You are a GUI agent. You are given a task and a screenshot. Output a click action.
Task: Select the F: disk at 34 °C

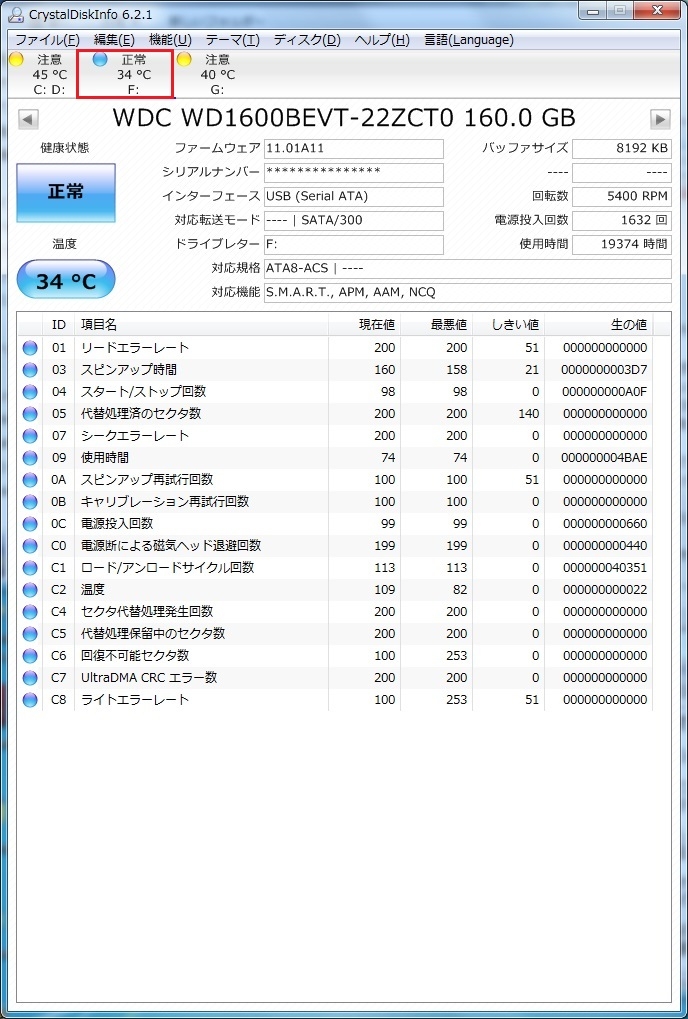[125, 74]
